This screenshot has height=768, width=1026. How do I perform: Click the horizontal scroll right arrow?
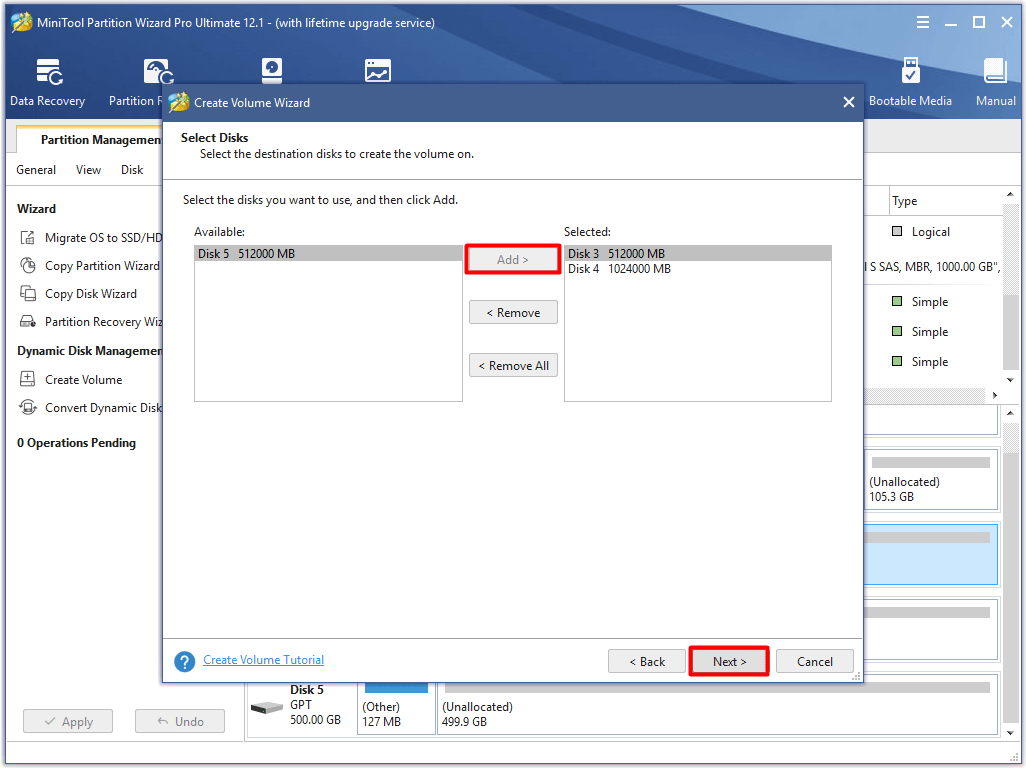coord(995,395)
